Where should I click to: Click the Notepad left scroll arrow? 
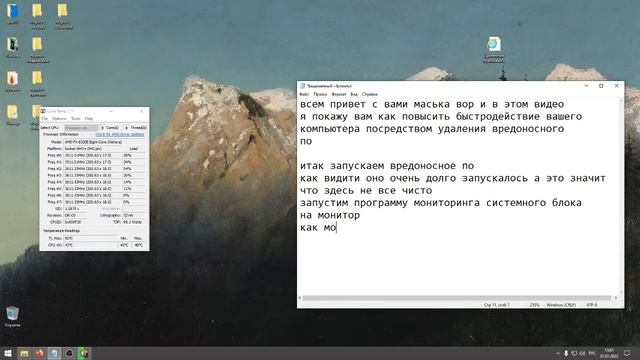pos(300,298)
